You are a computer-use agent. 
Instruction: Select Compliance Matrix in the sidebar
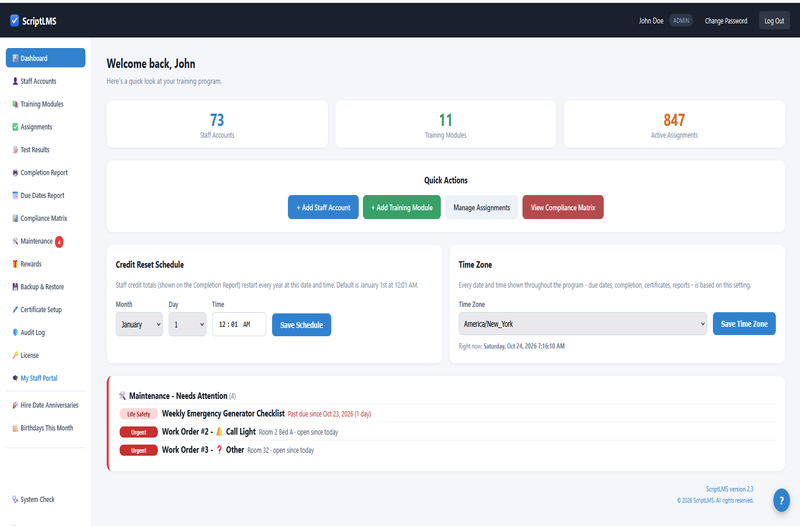(x=45, y=218)
